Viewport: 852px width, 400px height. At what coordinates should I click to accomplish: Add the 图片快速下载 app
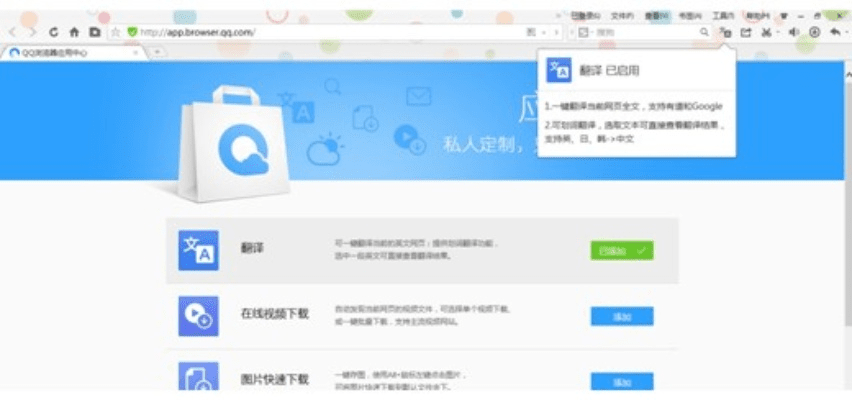[622, 382]
